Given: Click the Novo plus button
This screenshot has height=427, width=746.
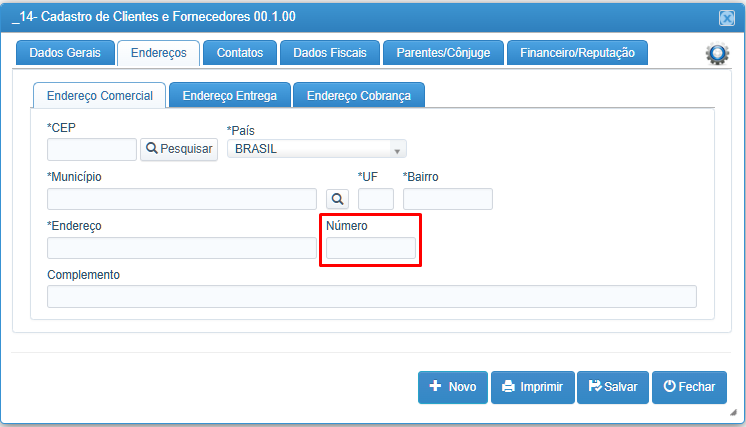Looking at the screenshot, I should pos(453,387).
